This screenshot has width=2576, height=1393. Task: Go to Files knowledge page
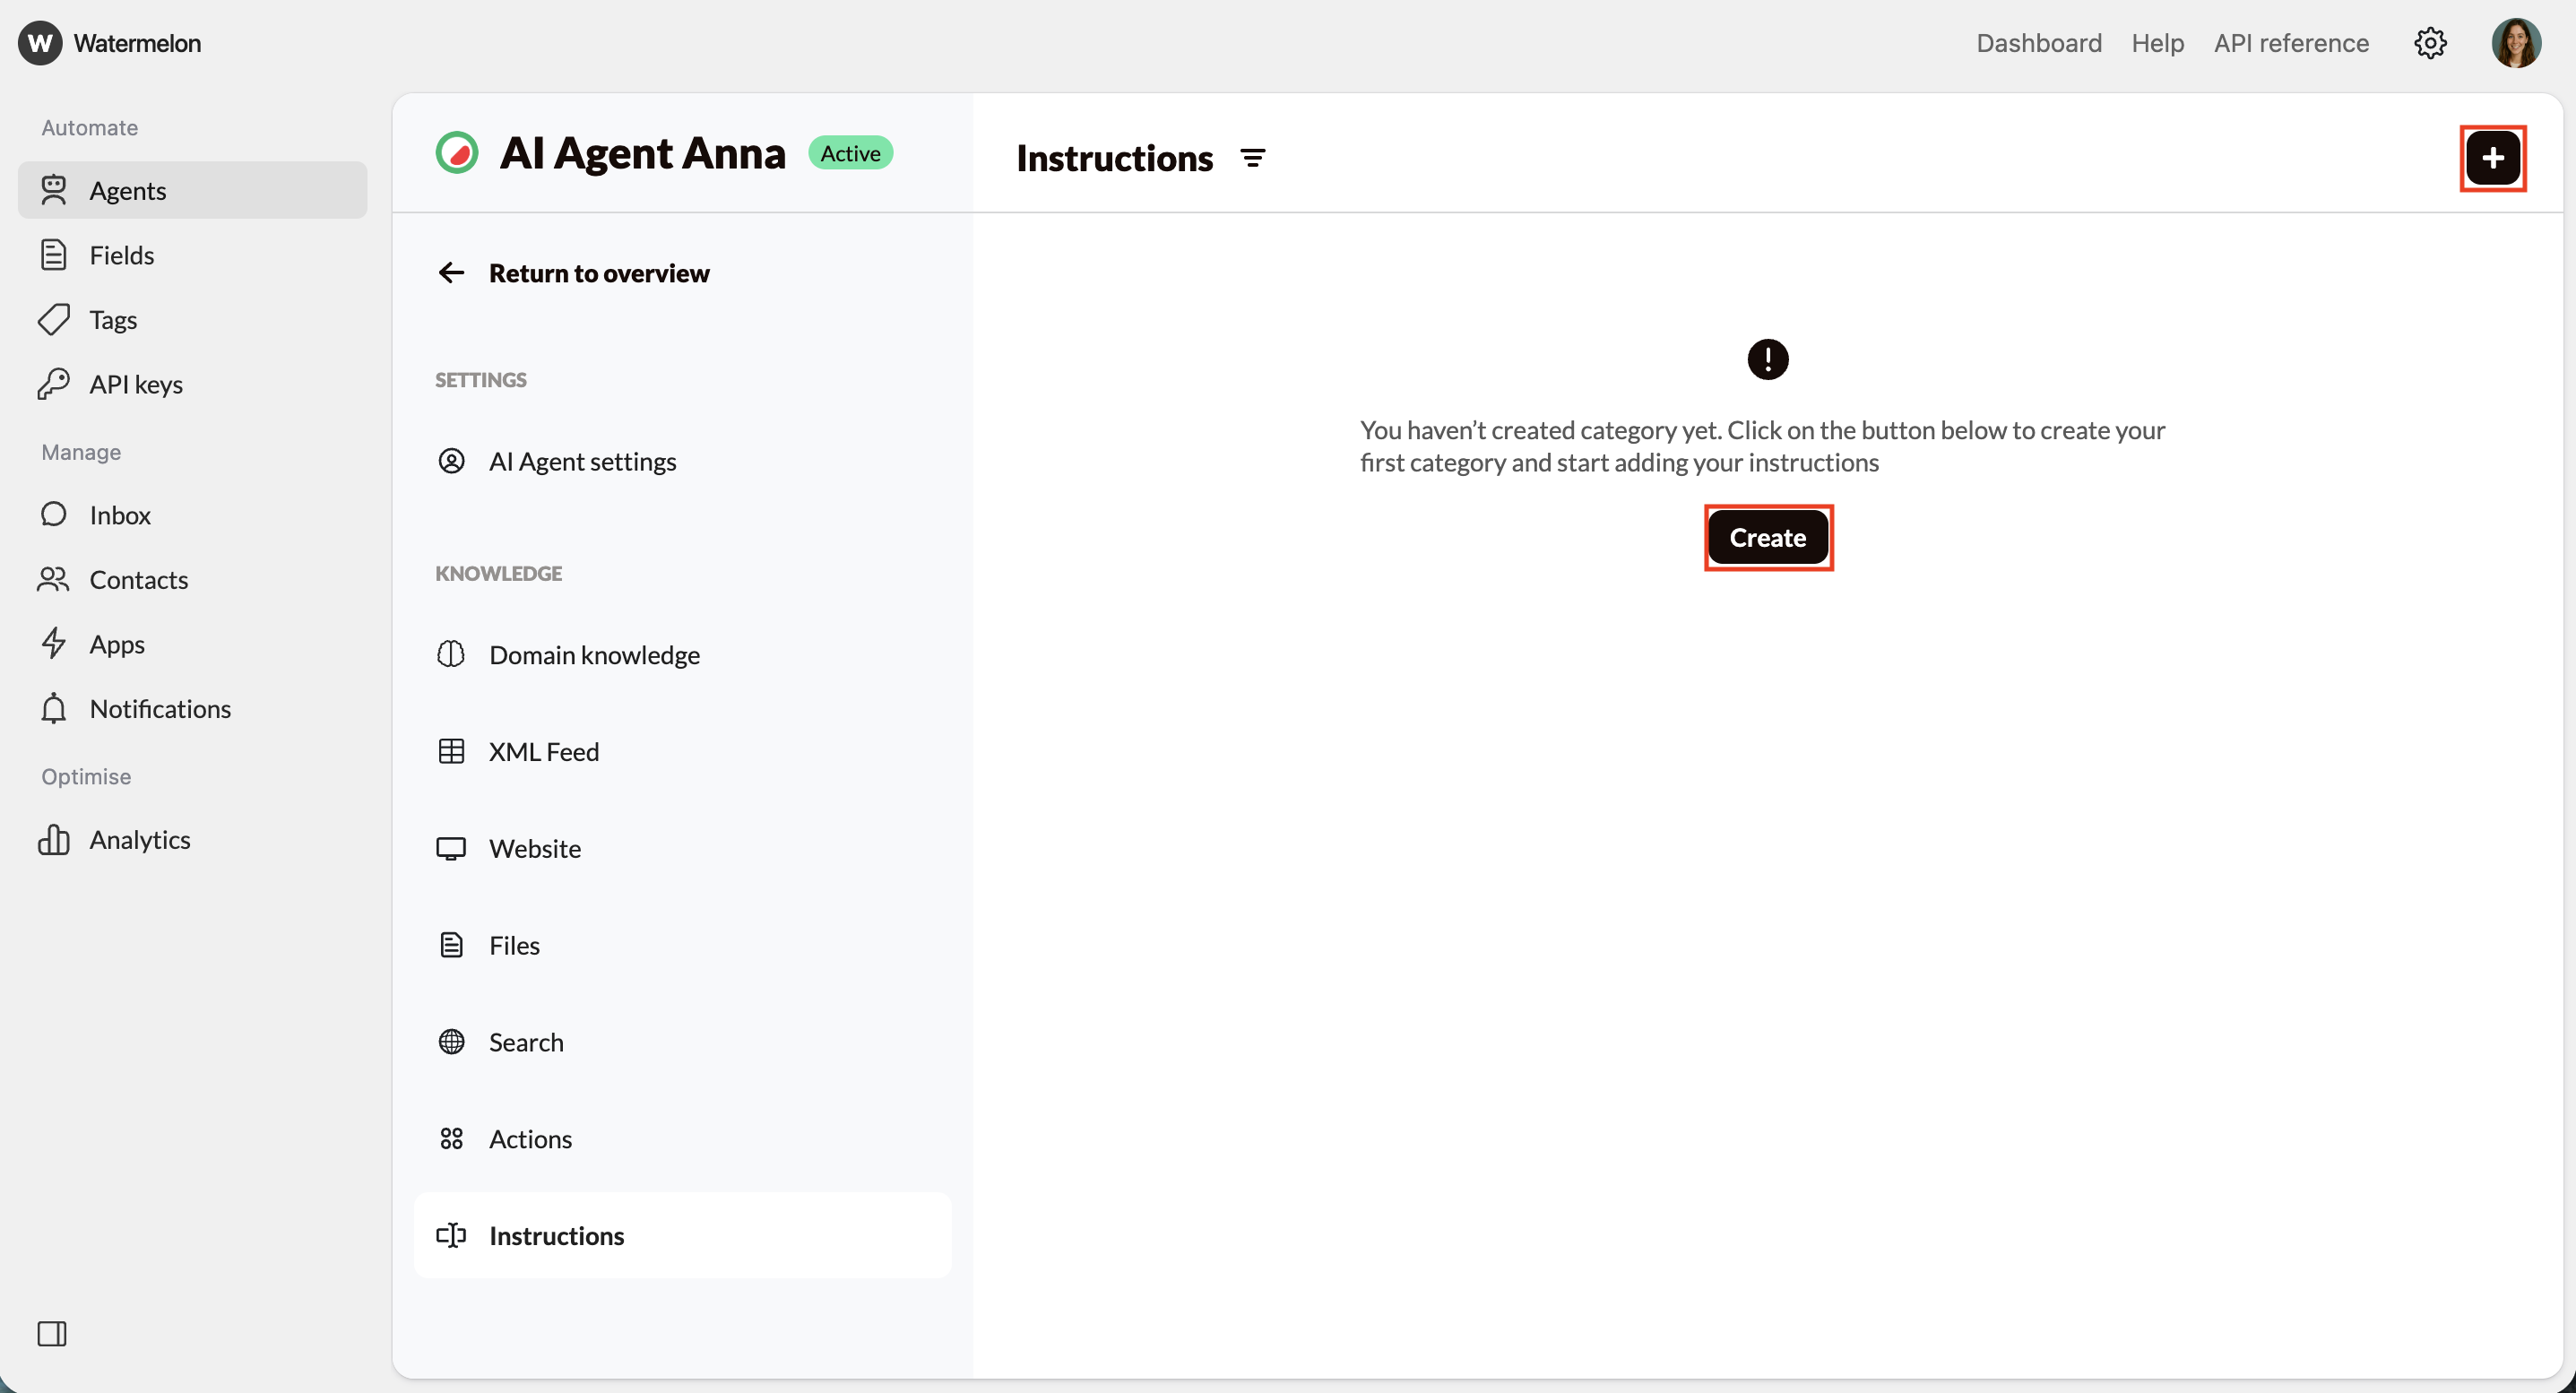click(514, 946)
